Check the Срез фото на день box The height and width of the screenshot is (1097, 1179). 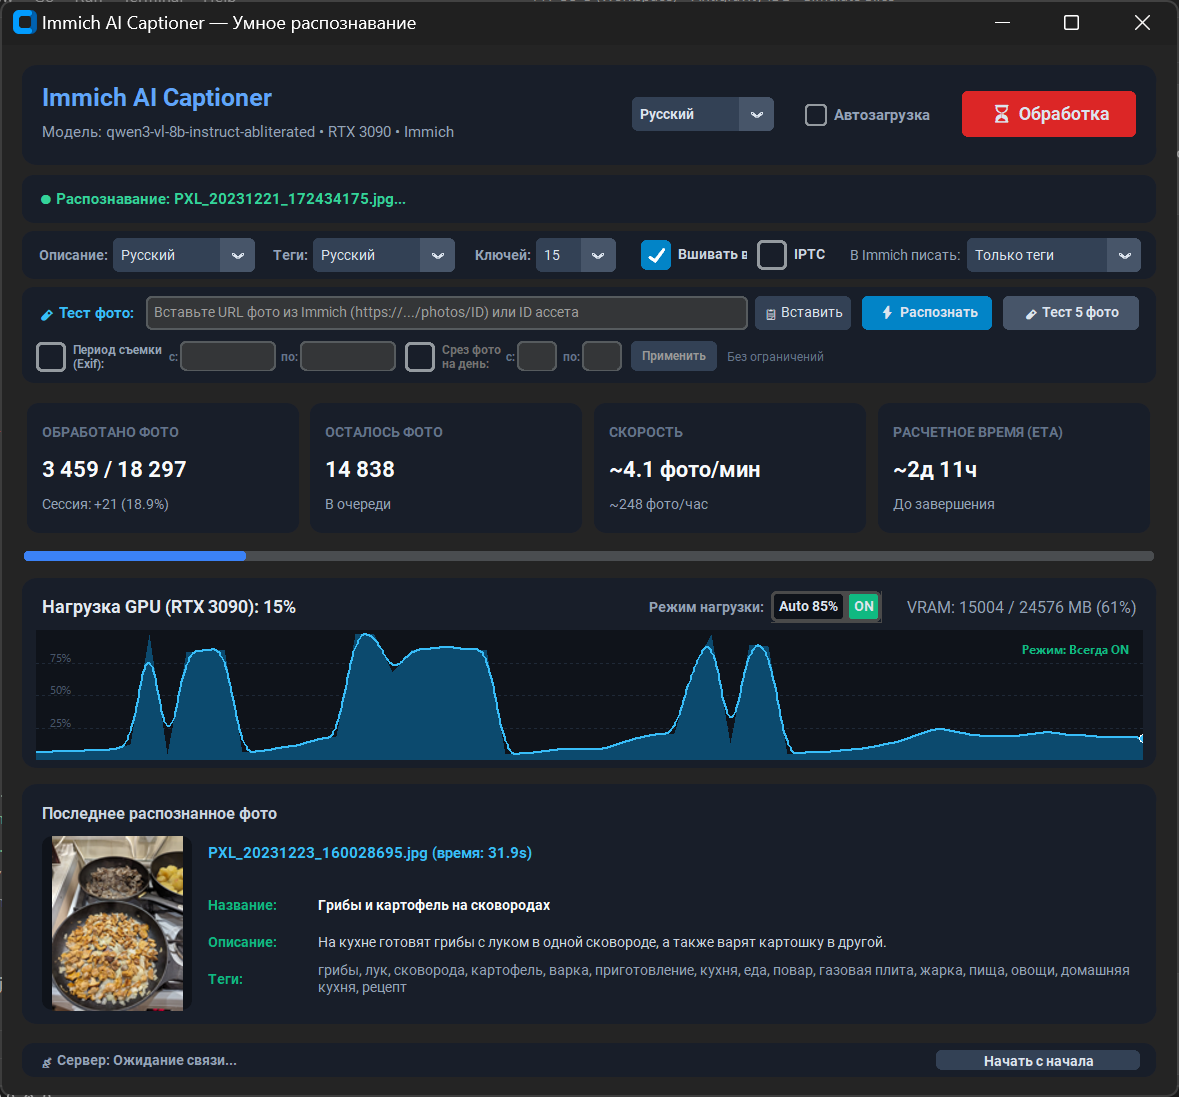[x=420, y=356]
